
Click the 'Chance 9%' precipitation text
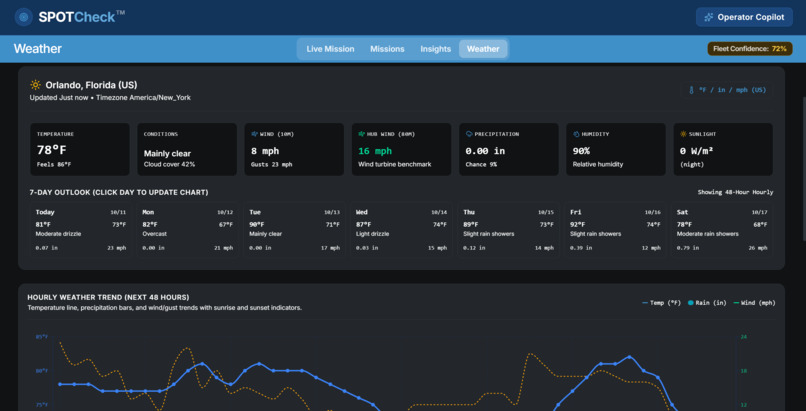click(x=481, y=164)
